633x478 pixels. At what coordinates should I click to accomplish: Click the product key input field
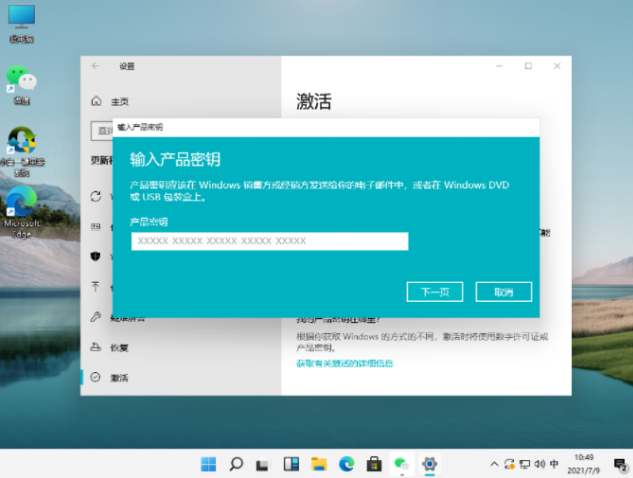[269, 241]
